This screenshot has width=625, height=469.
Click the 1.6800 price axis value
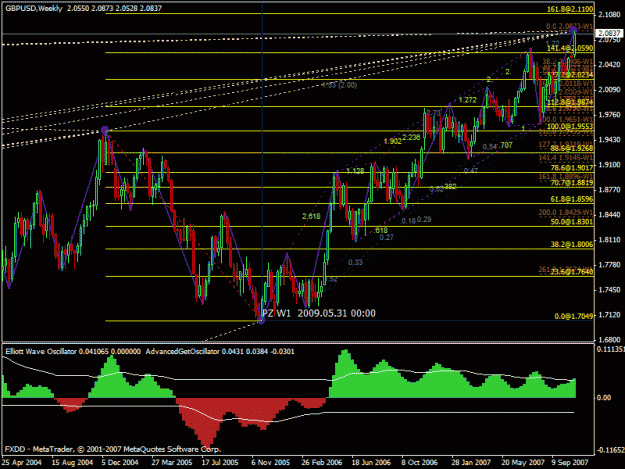[x=609, y=340]
